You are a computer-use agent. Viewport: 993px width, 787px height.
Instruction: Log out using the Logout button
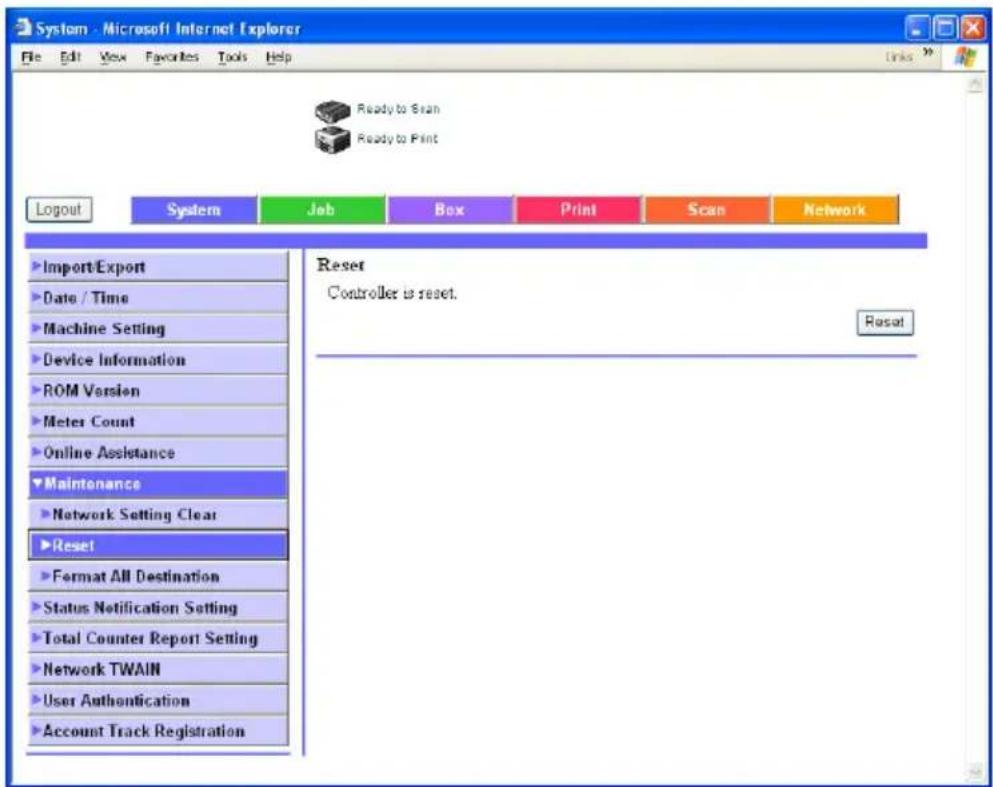click(x=59, y=210)
